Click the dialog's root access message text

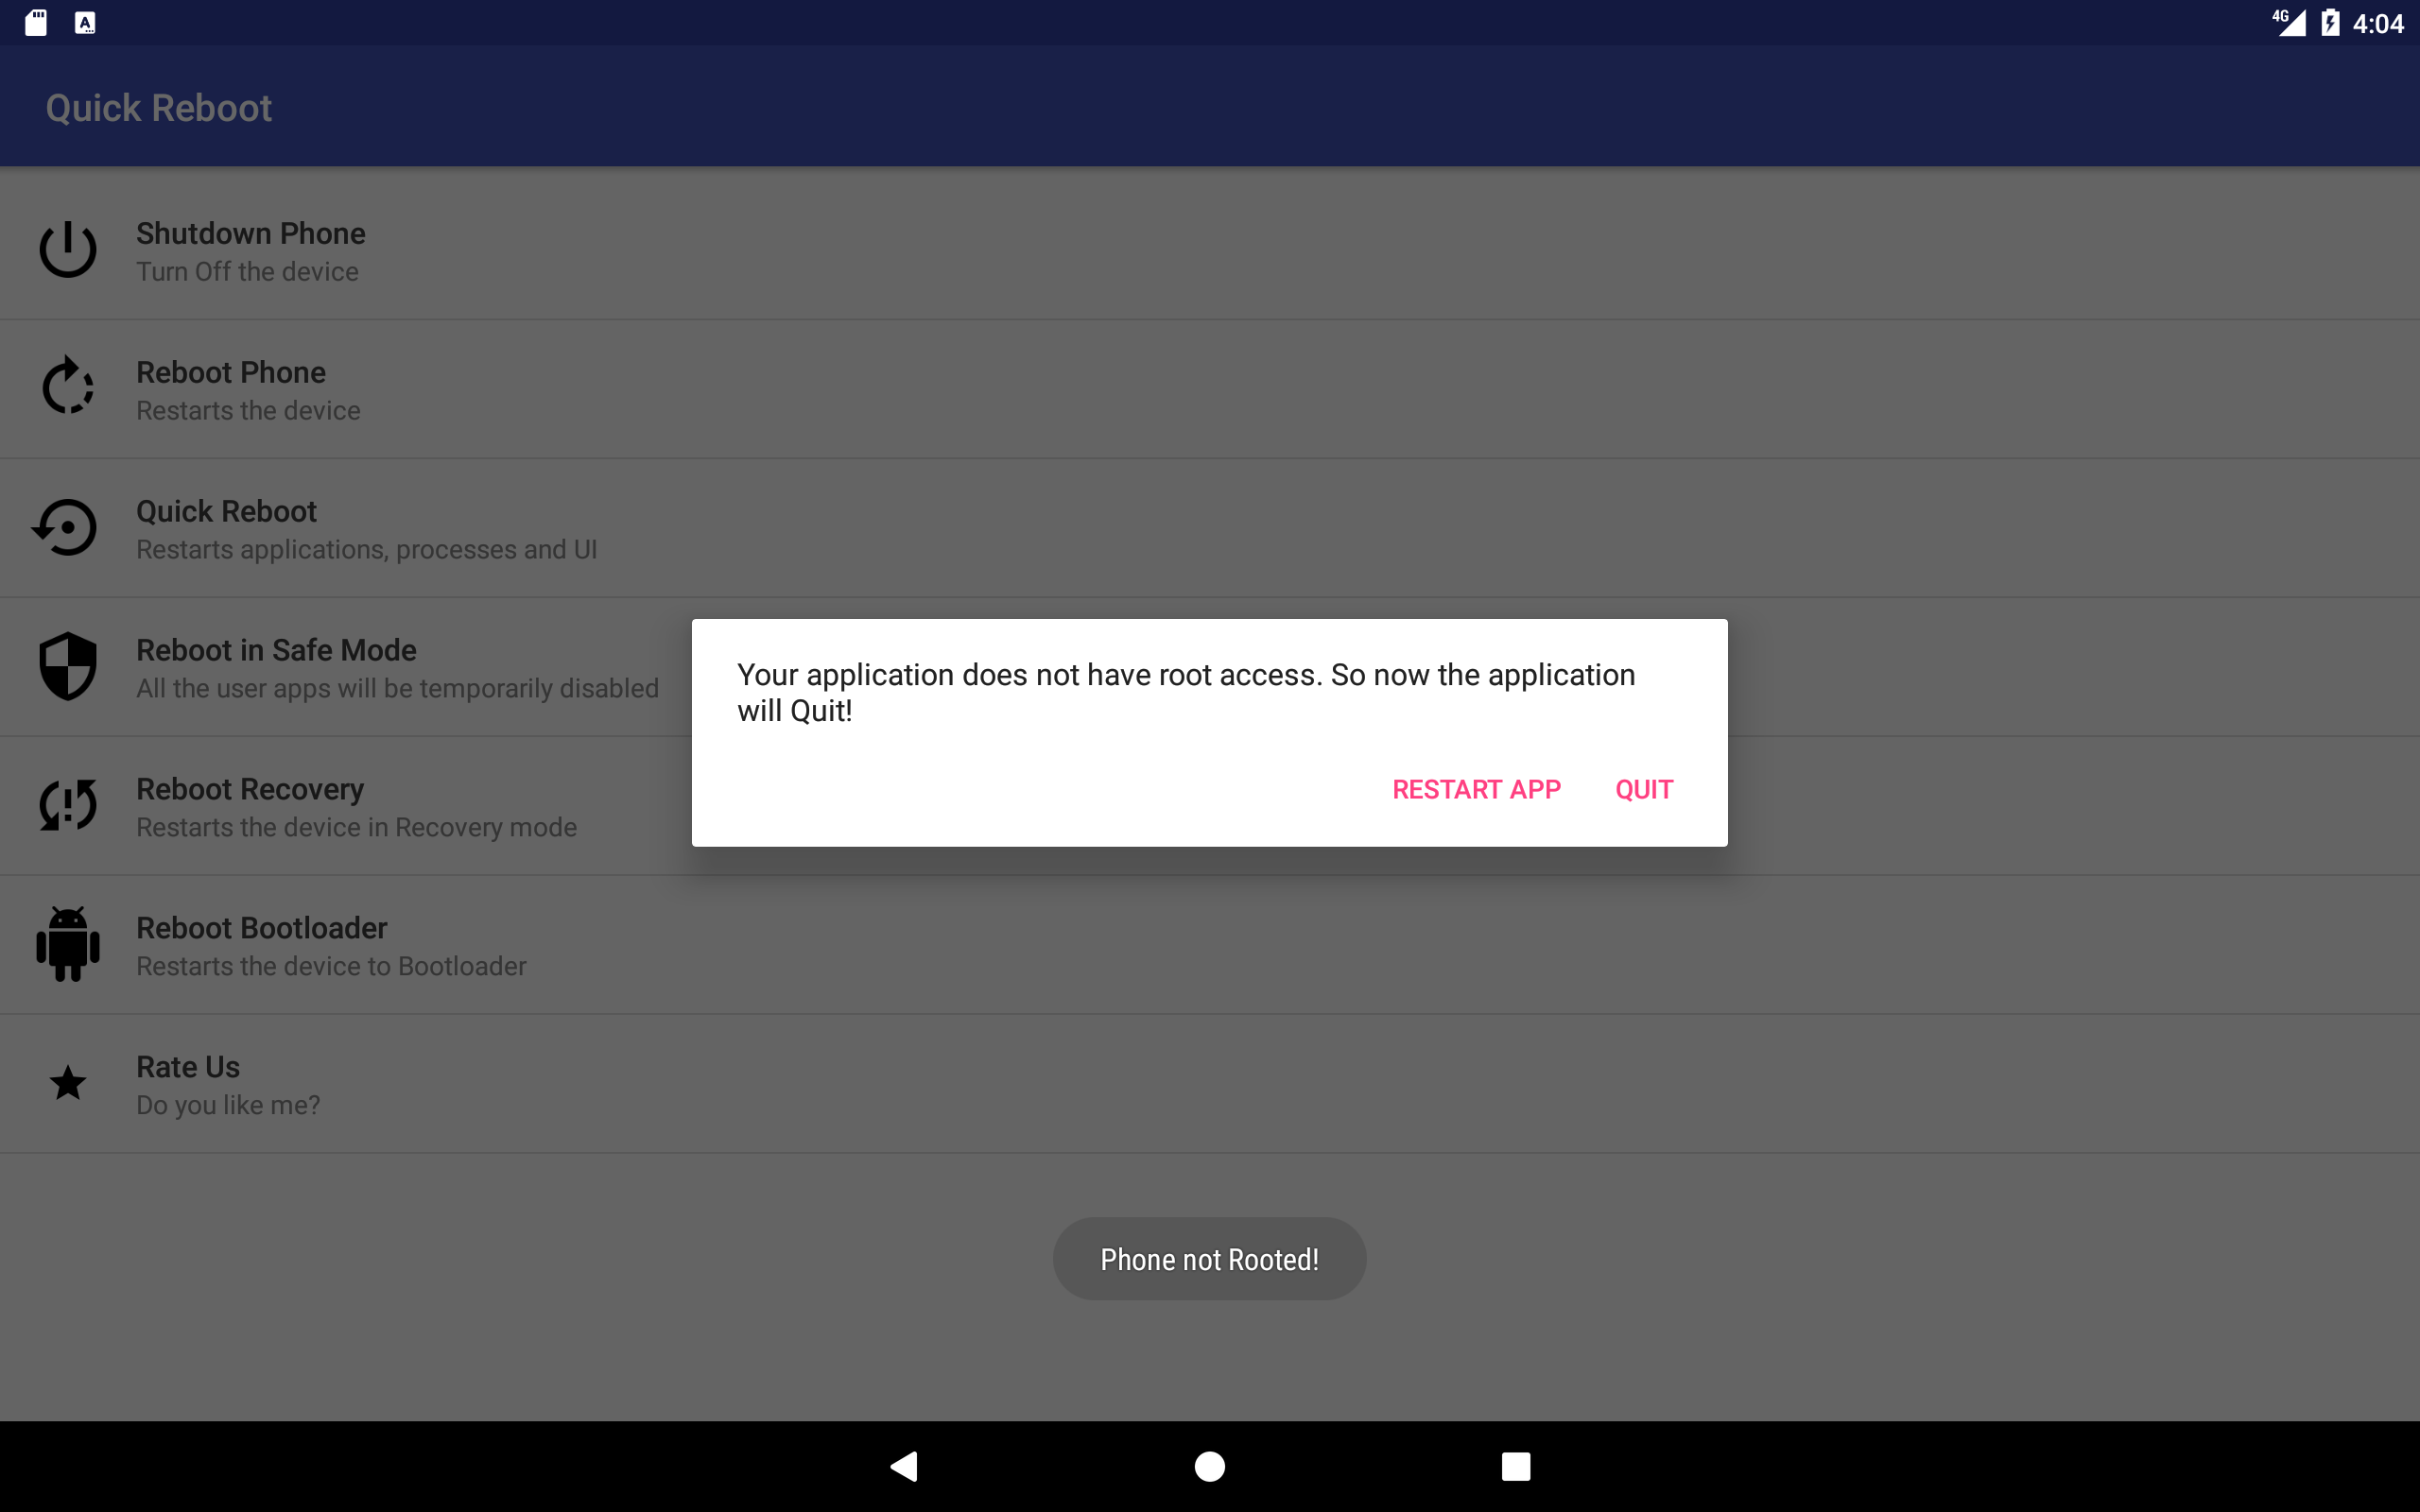coord(1186,693)
